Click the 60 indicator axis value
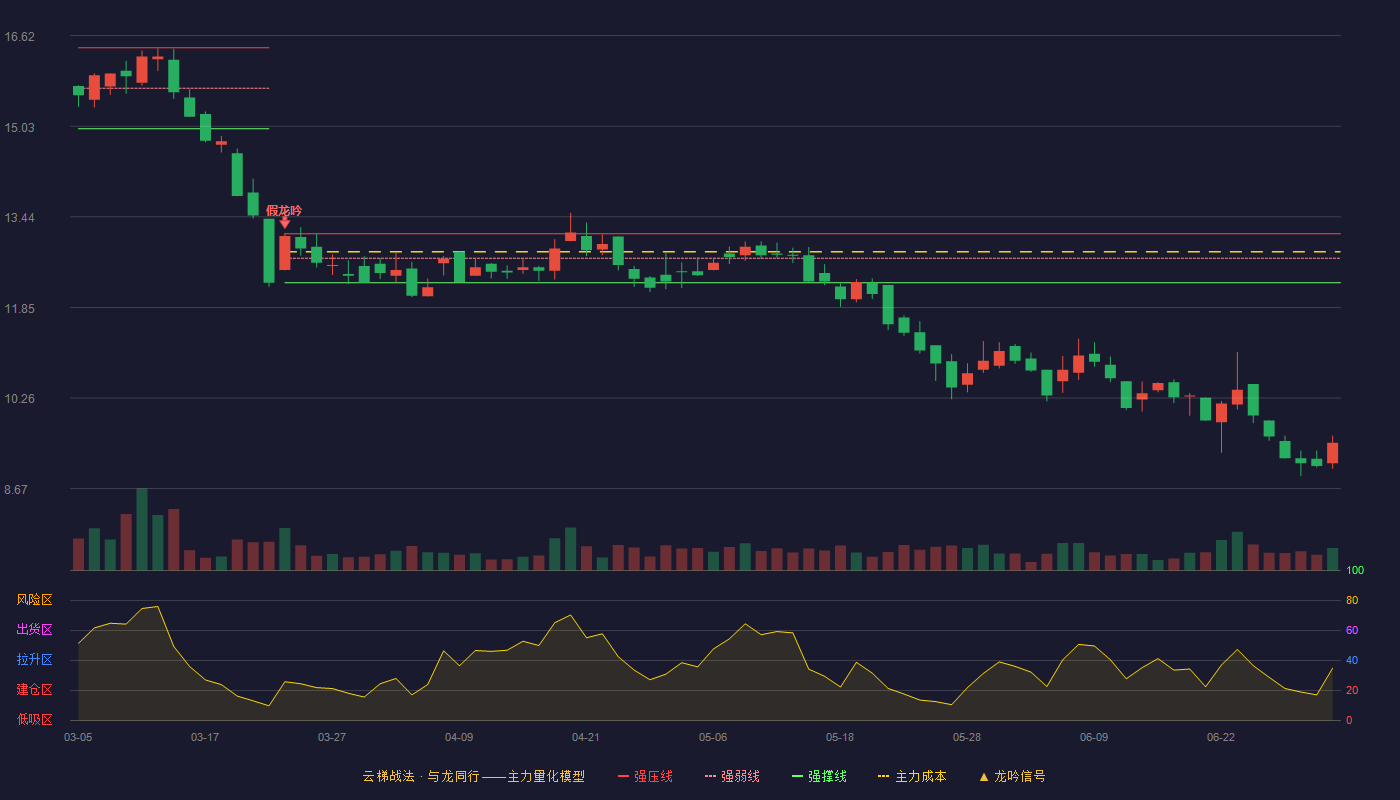 click(x=1352, y=630)
